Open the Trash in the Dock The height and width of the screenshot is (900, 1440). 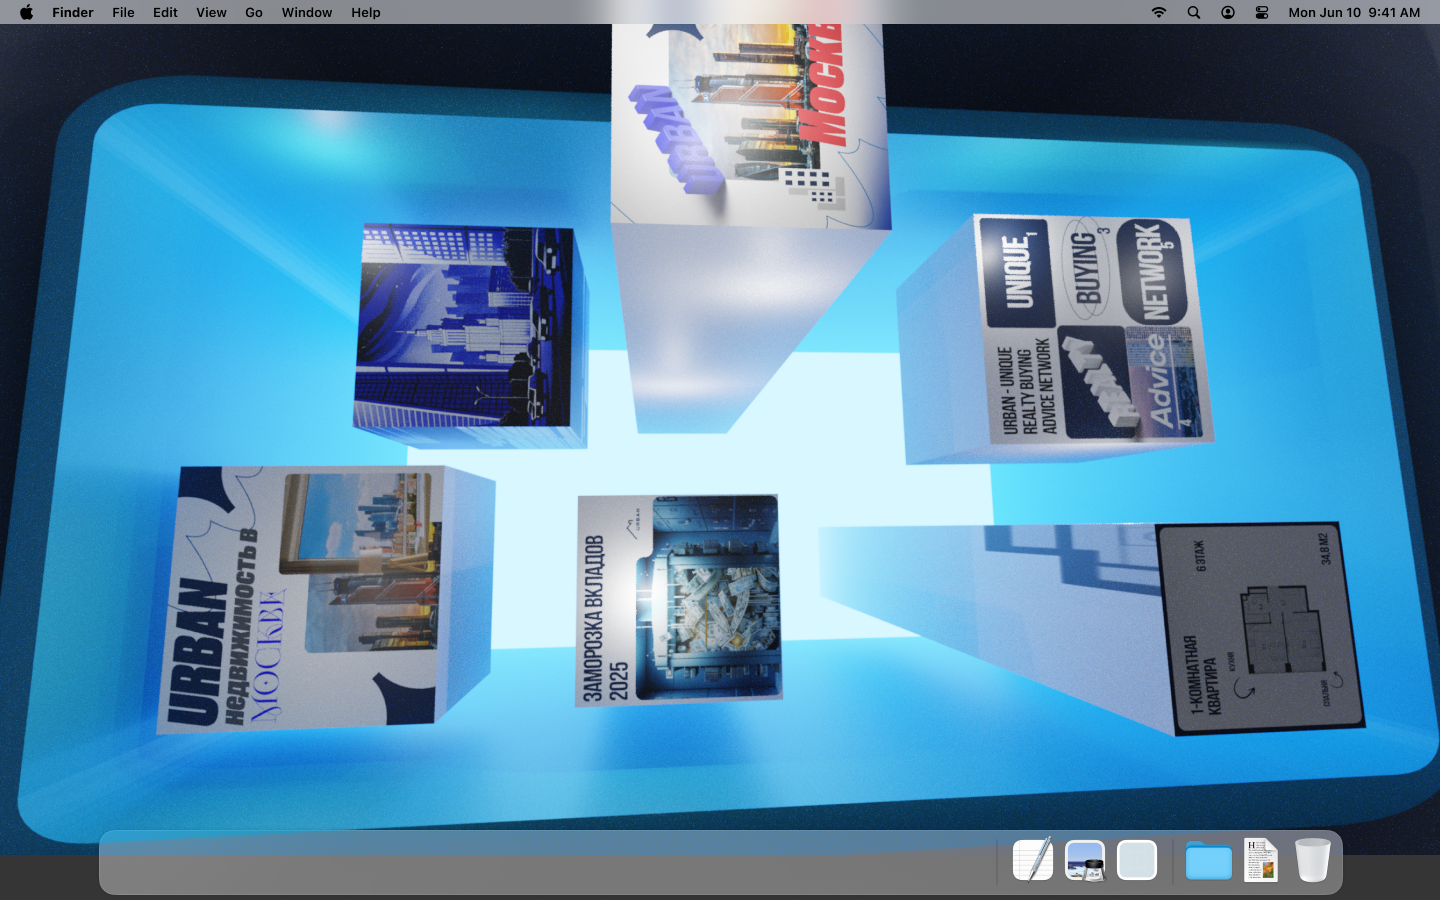[1312, 860]
